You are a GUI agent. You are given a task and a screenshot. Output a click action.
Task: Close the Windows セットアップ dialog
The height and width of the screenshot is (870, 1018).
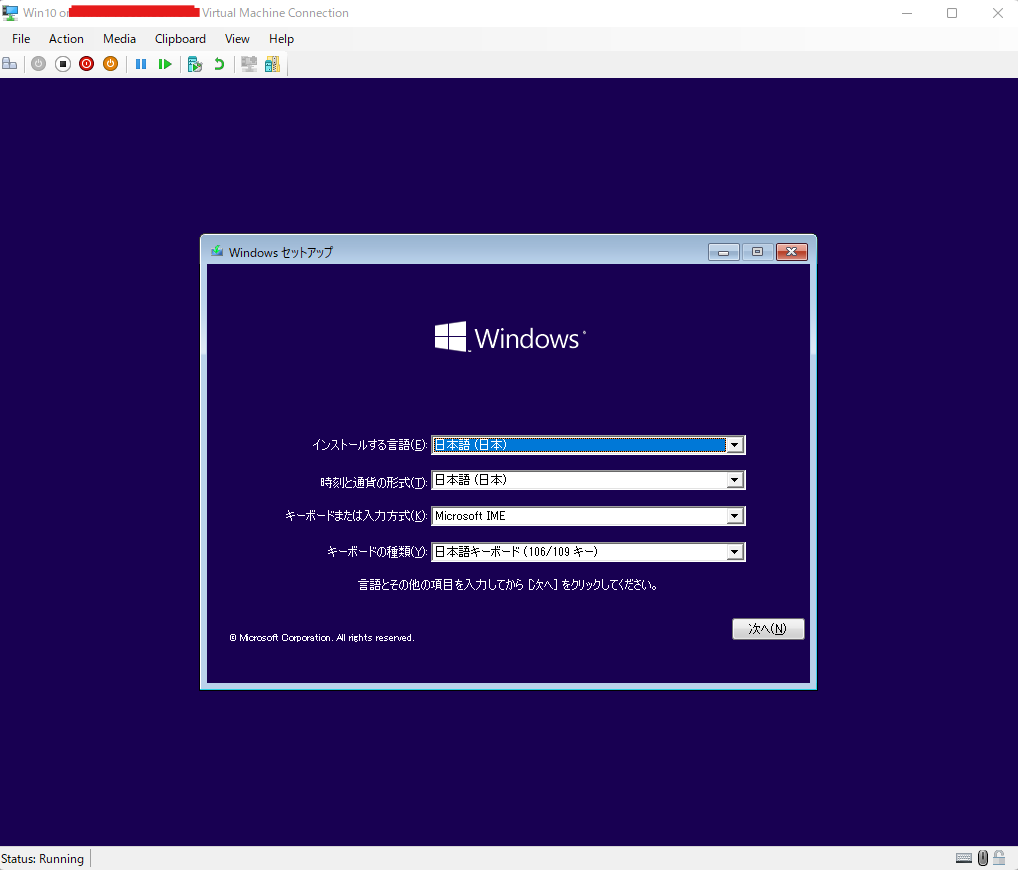(791, 252)
